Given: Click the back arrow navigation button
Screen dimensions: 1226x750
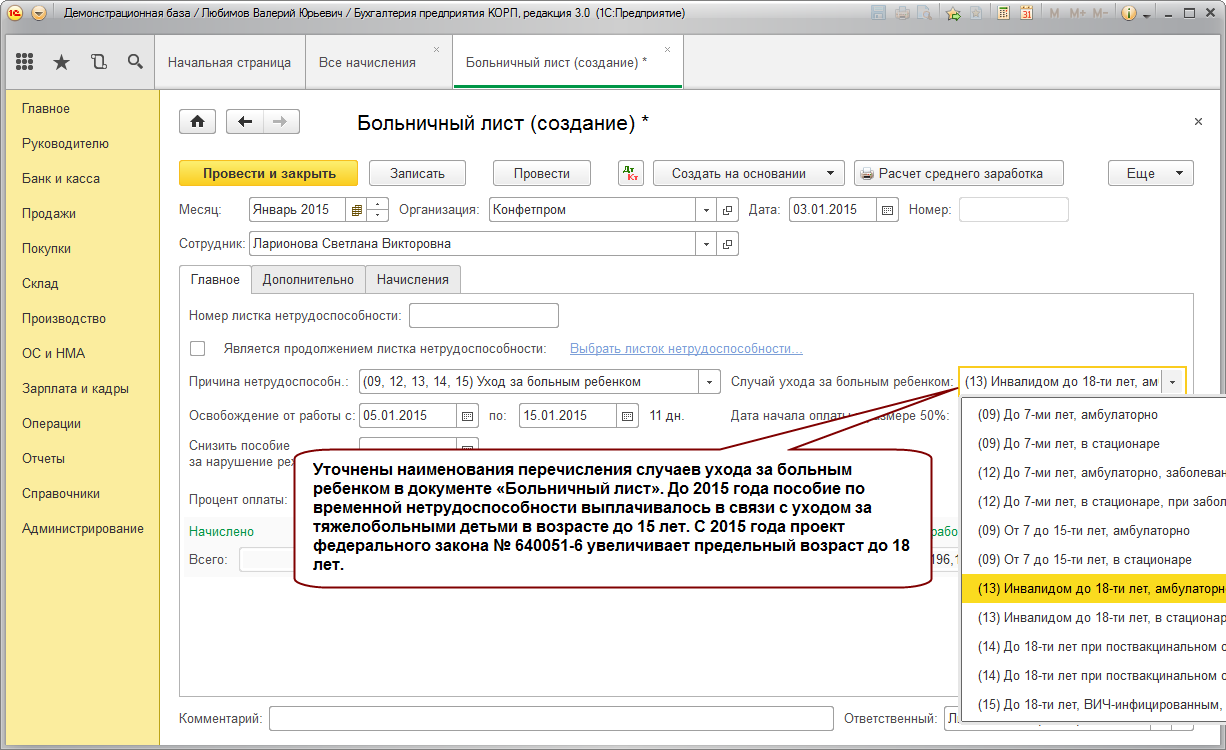Looking at the screenshot, I should [245, 121].
